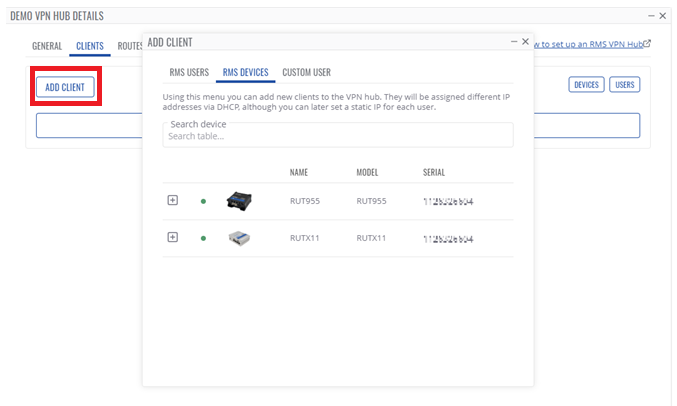Click the RUT955 green status dot
The width and height of the screenshot is (677, 406).
203,201
